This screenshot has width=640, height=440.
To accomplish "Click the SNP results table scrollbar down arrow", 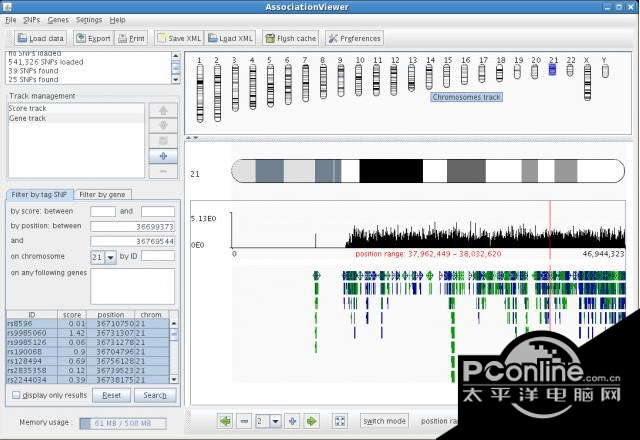I will click(x=174, y=380).
